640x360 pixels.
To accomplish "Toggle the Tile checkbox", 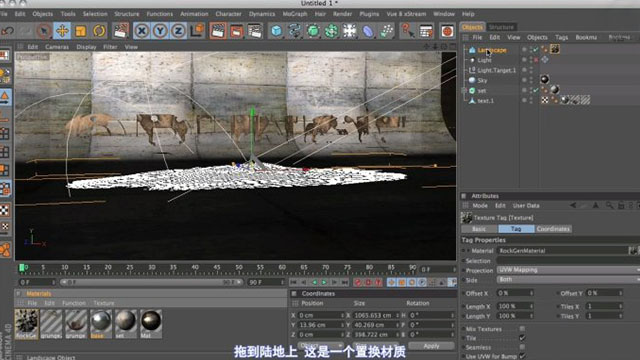I will pos(522,338).
